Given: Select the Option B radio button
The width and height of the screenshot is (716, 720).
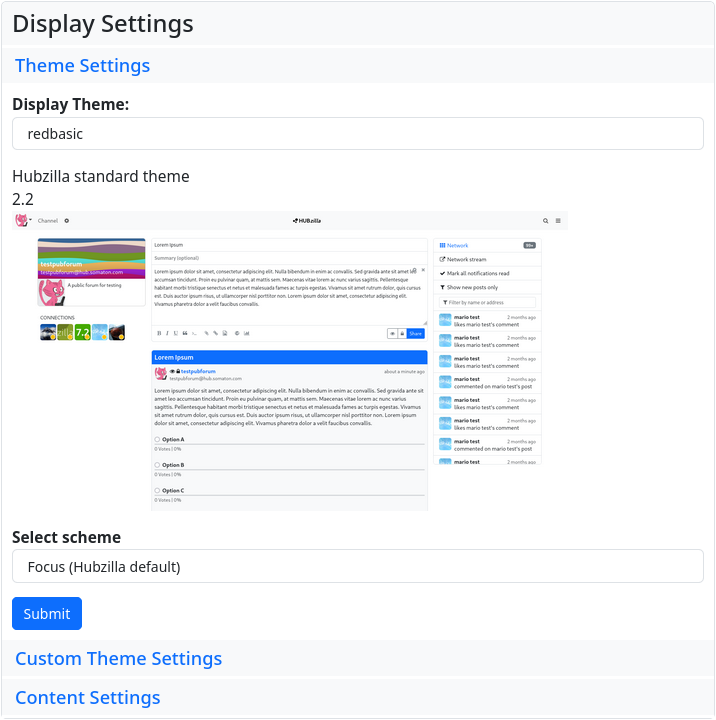Looking at the screenshot, I should click(x=157, y=465).
